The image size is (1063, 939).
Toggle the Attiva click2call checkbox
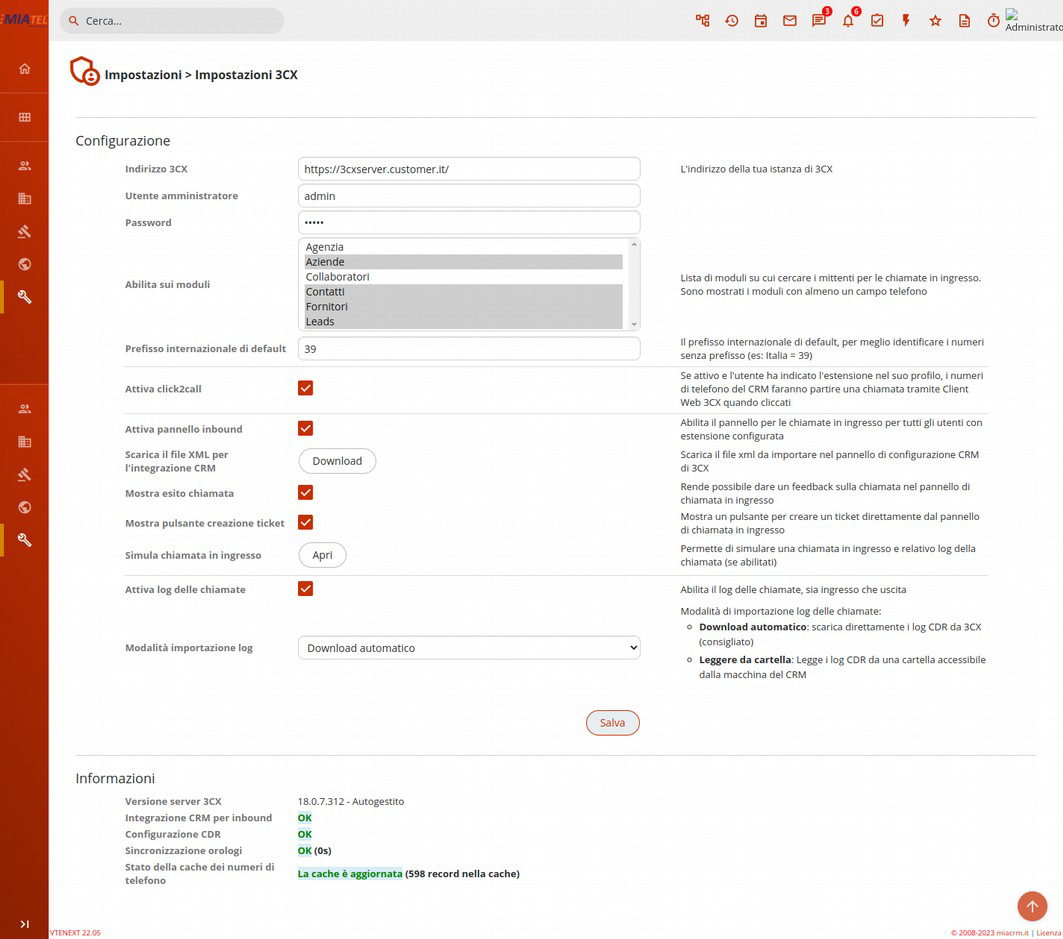point(305,388)
